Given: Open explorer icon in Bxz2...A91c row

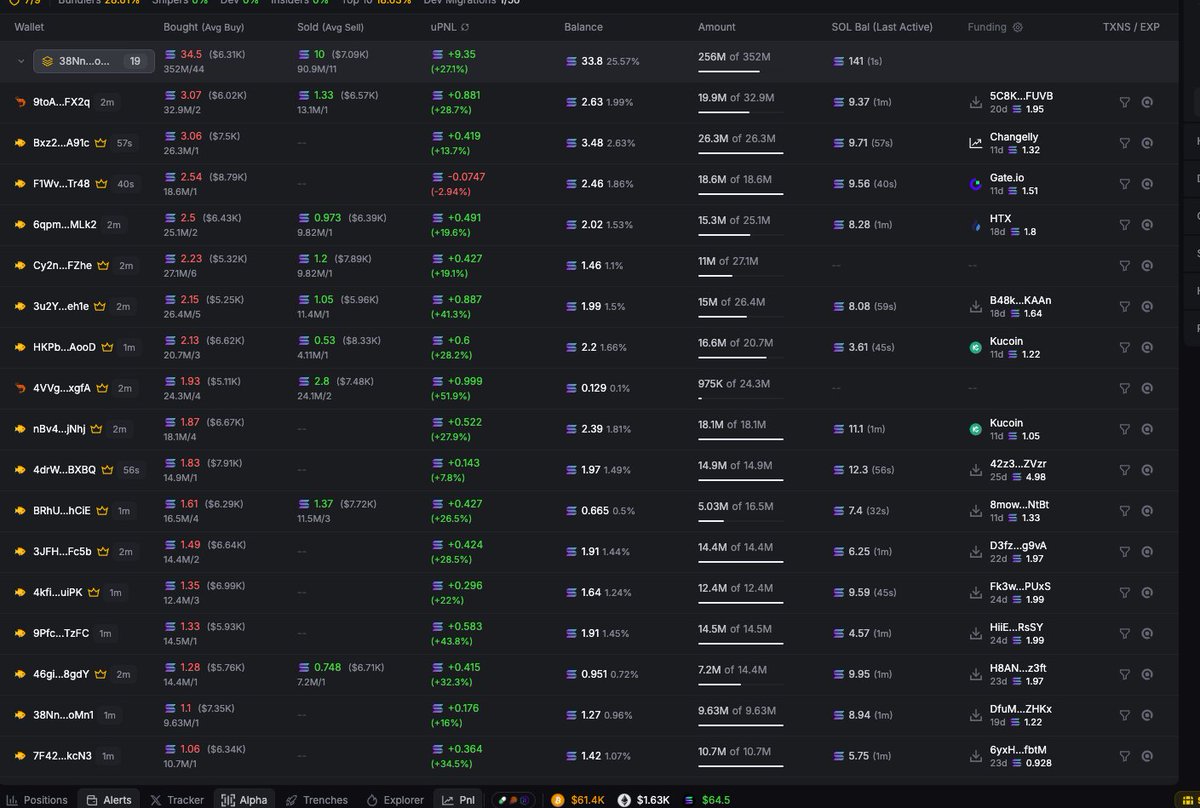Looking at the screenshot, I should pyautogui.click(x=1147, y=143).
